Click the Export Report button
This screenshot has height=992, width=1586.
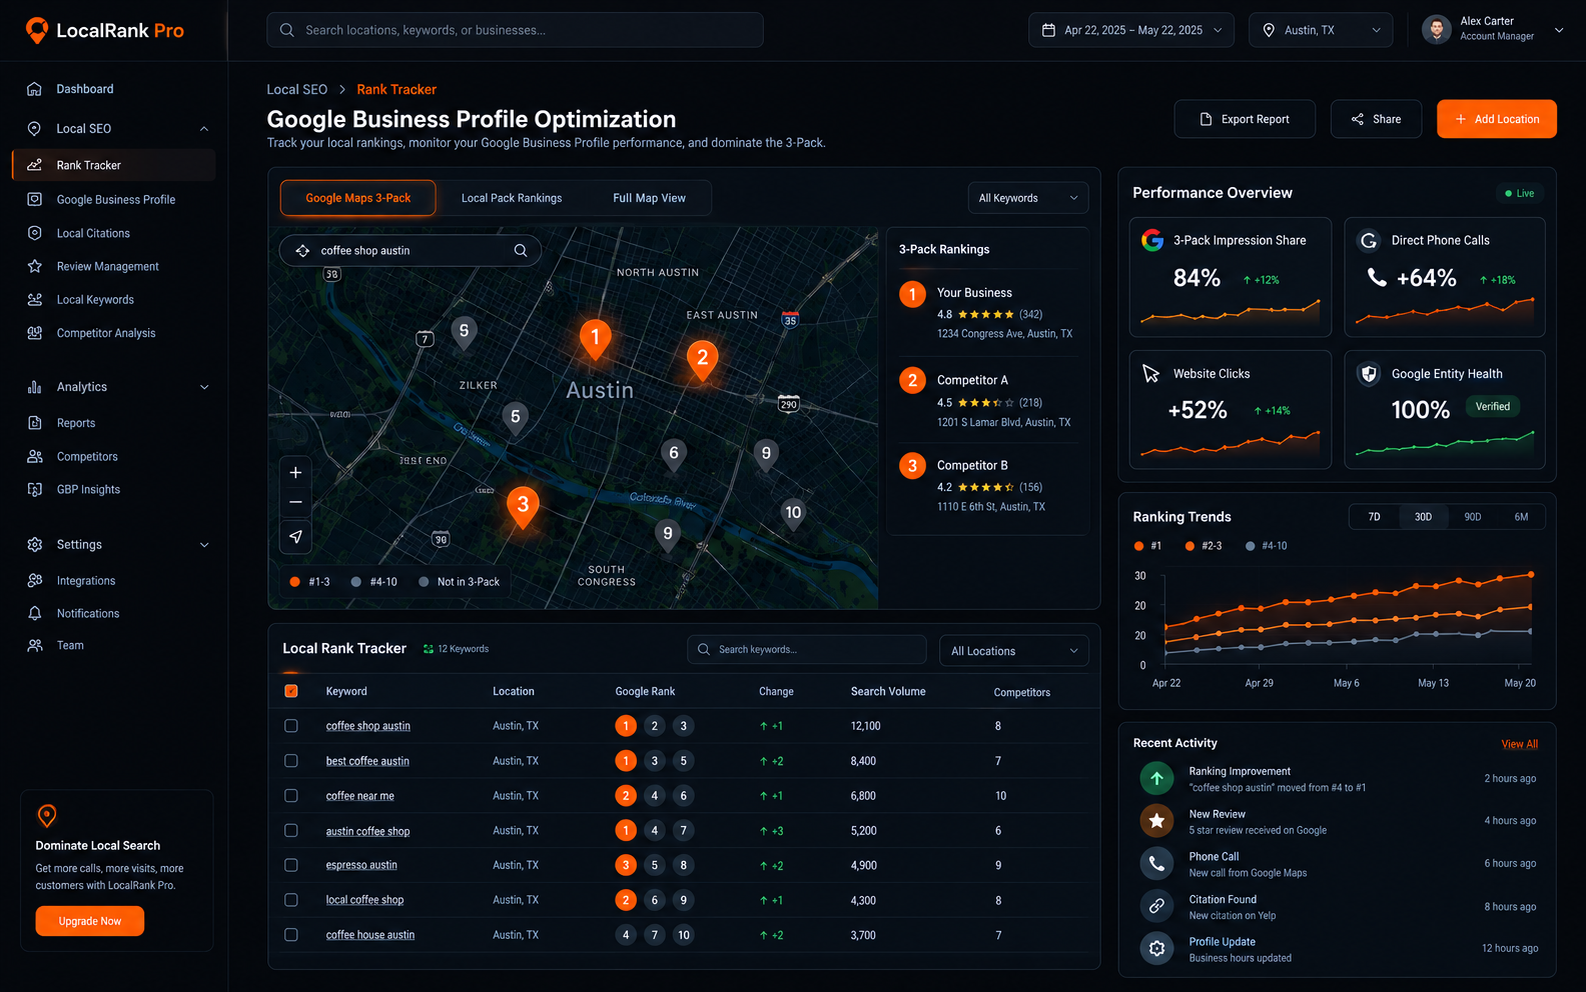(x=1245, y=119)
